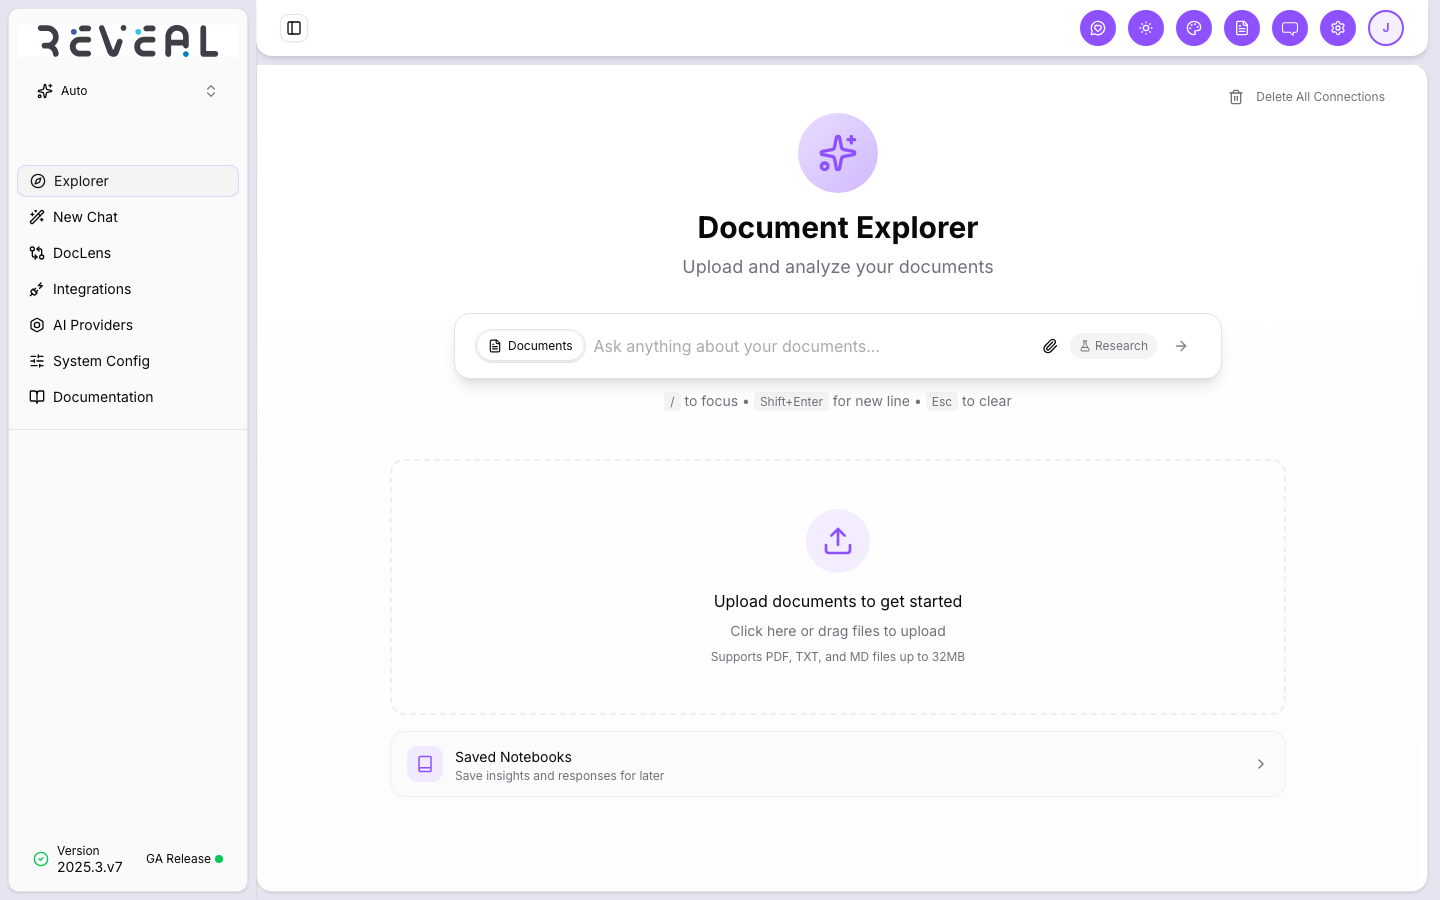Open the heart chat feedback icon
Image resolution: width=1440 pixels, height=900 pixels.
point(1098,28)
